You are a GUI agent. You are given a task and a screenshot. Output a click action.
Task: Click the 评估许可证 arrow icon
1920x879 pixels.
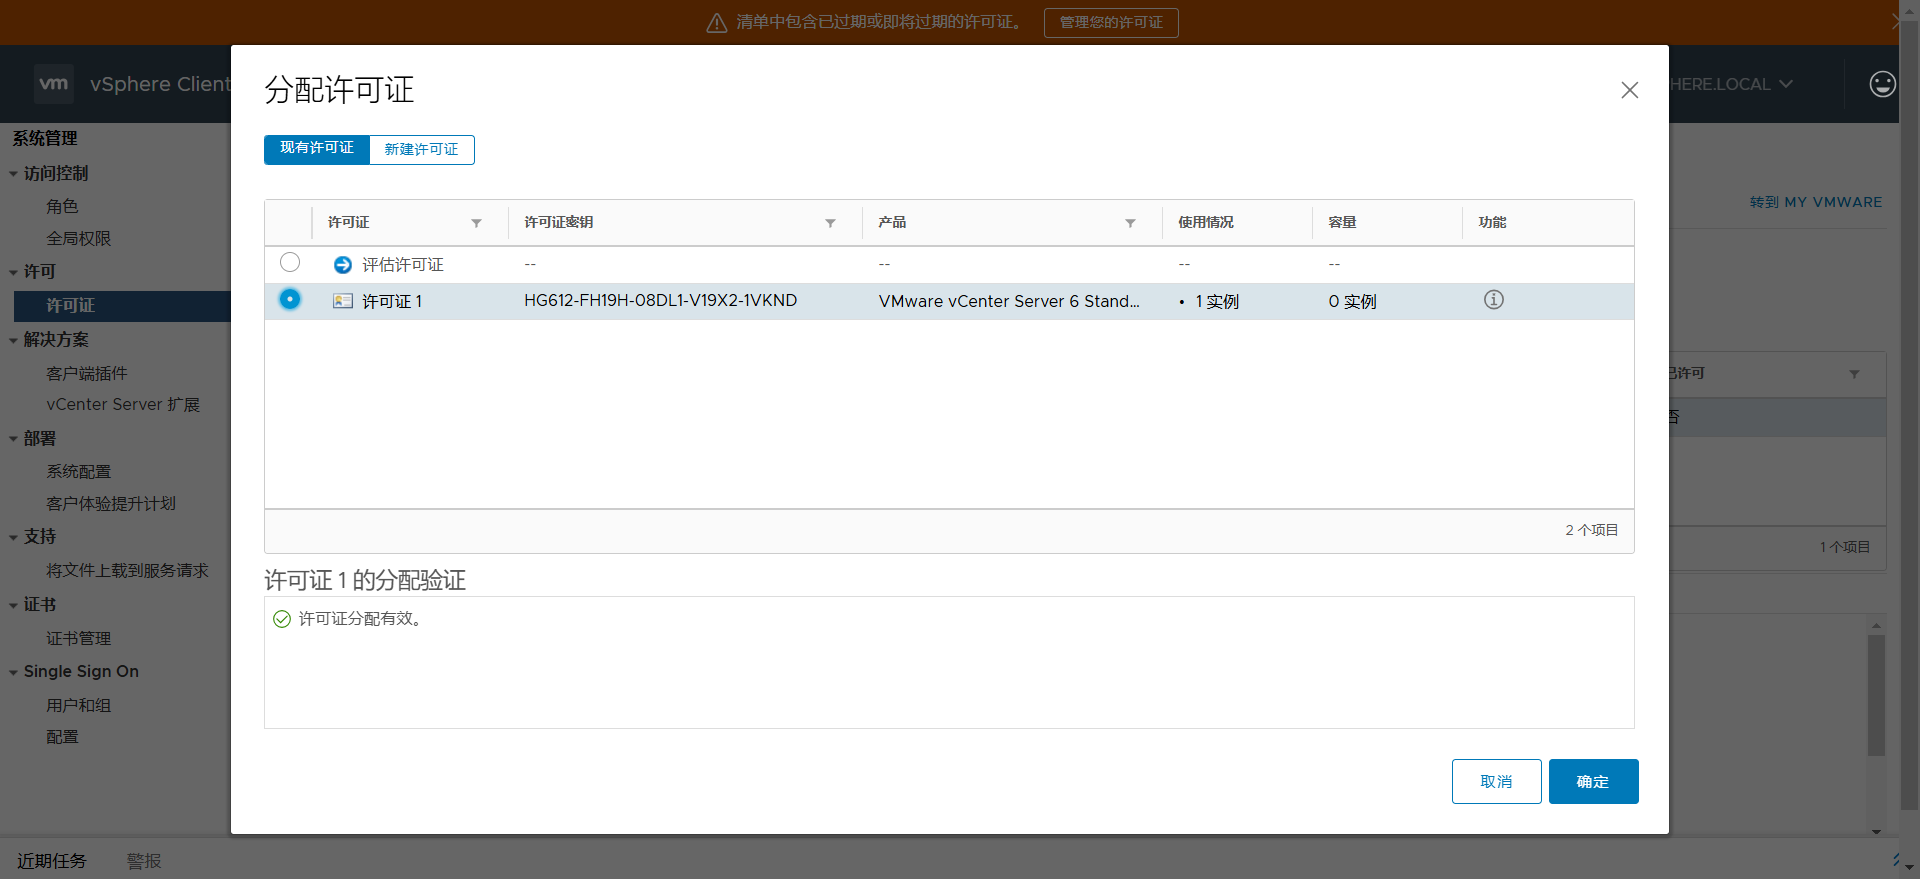(x=343, y=265)
